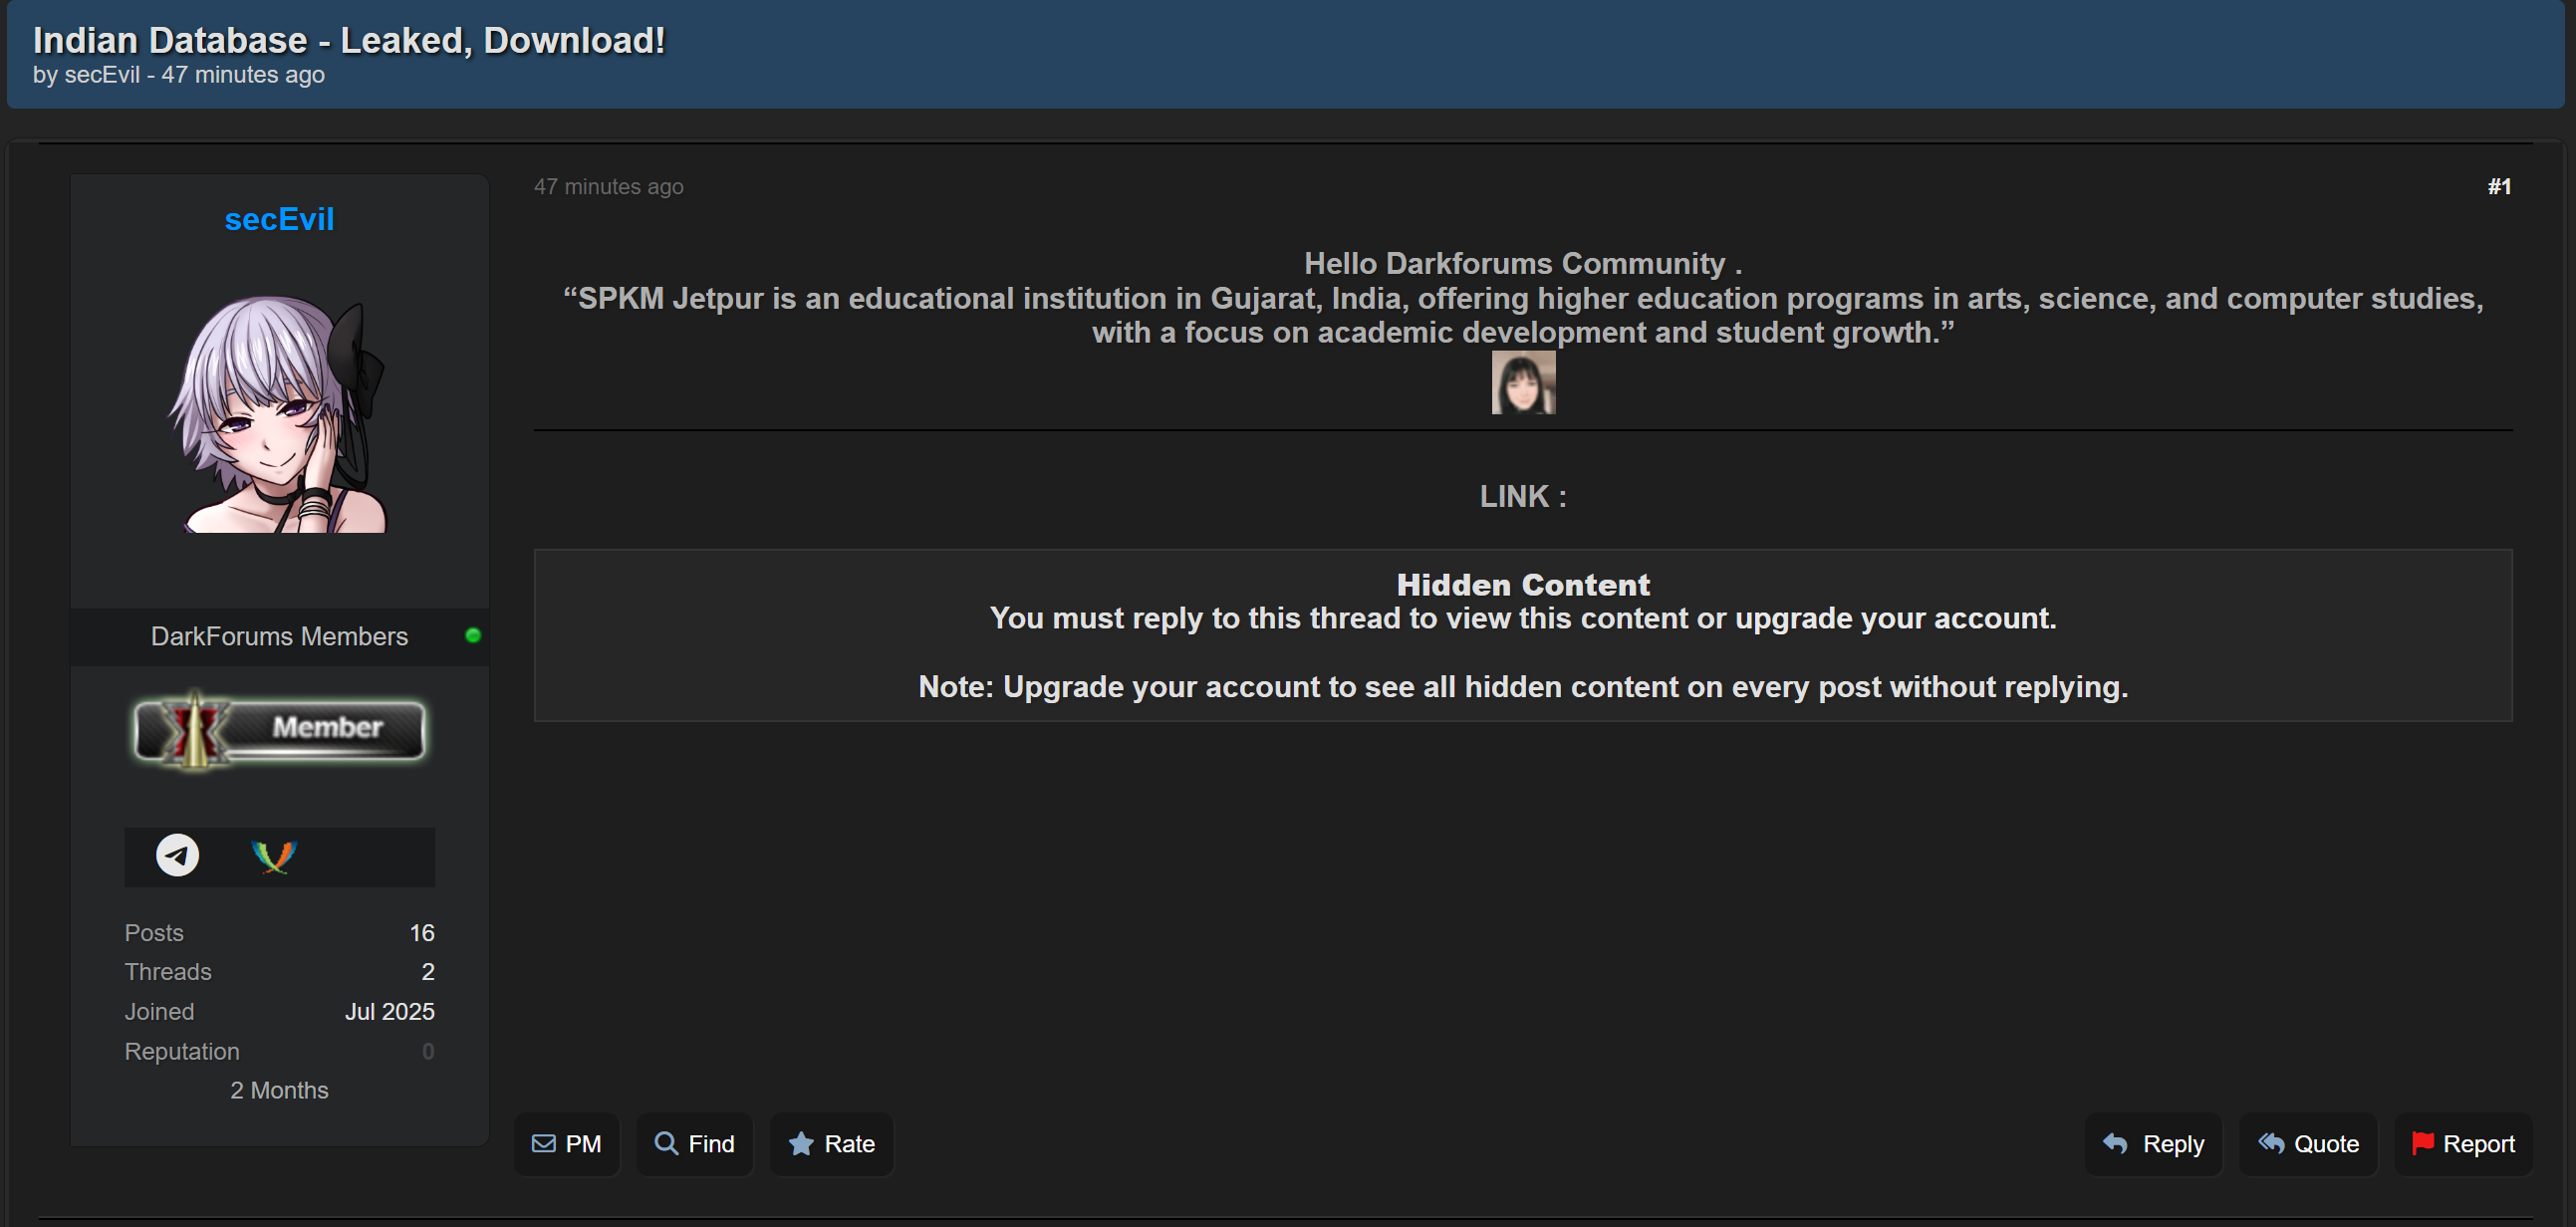Click the Find magnifier button
This screenshot has width=2576, height=1227.
(694, 1144)
